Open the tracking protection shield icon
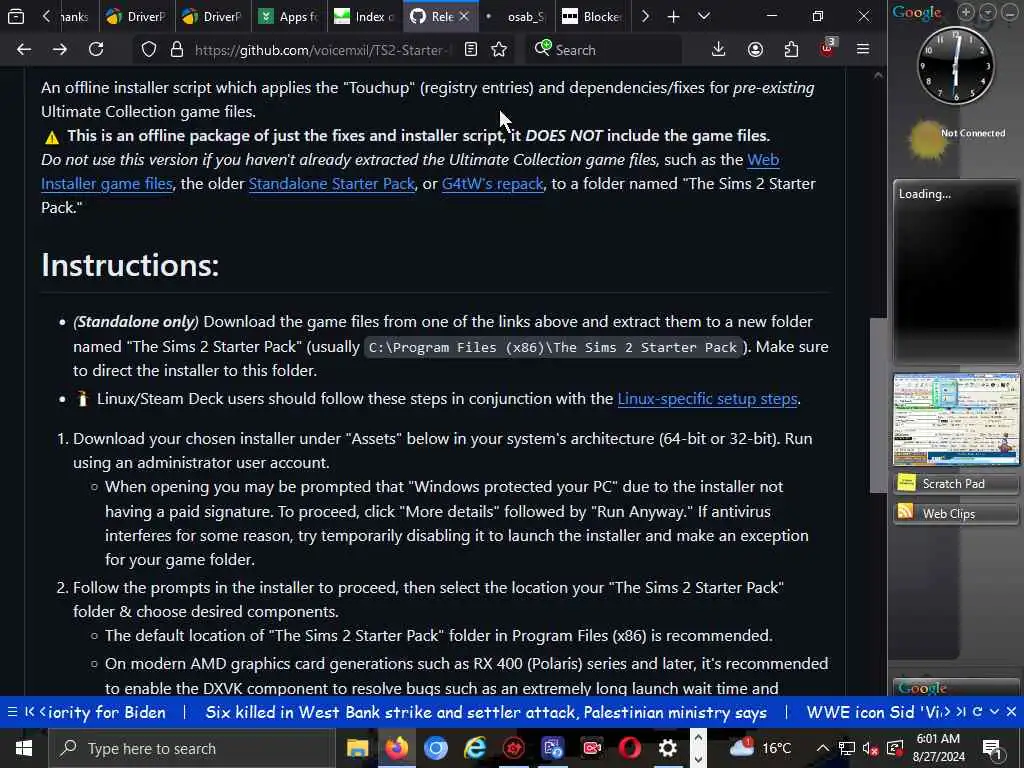1024x768 pixels. (x=149, y=50)
